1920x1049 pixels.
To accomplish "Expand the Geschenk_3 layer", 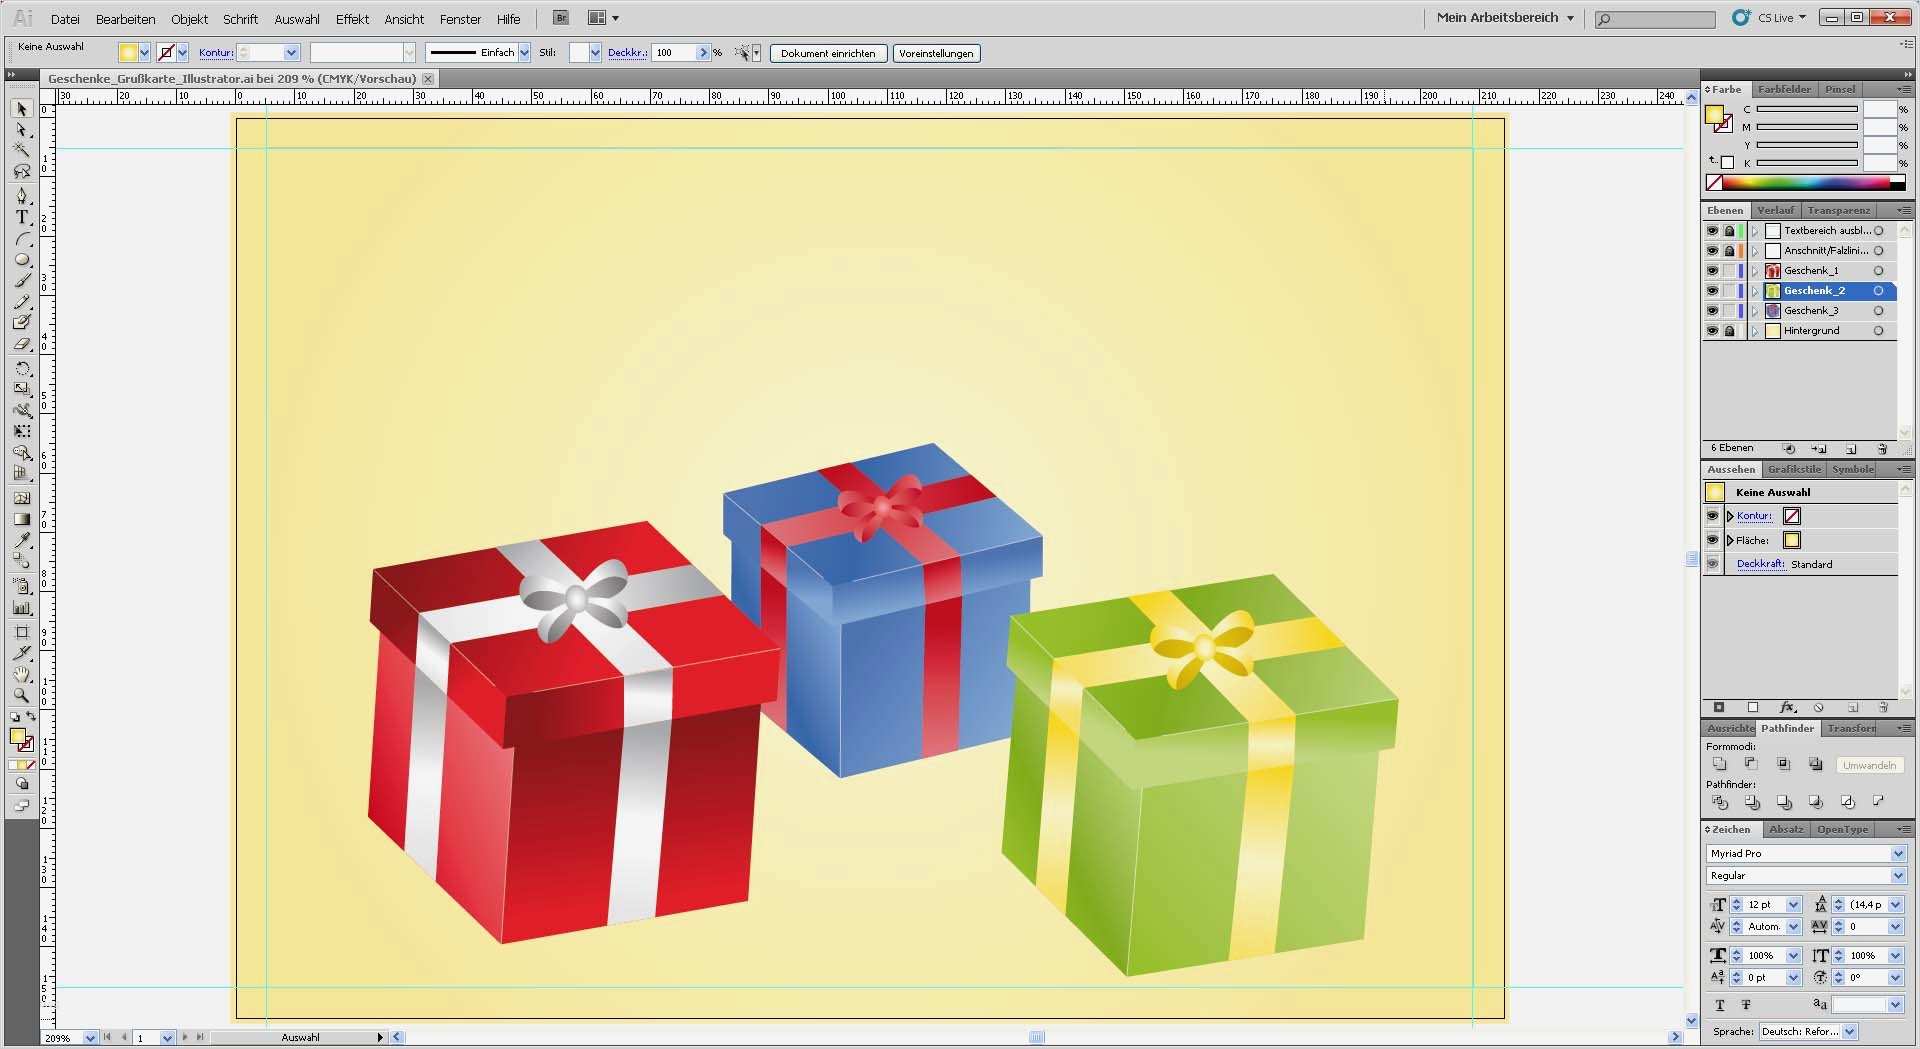I will click(1754, 311).
